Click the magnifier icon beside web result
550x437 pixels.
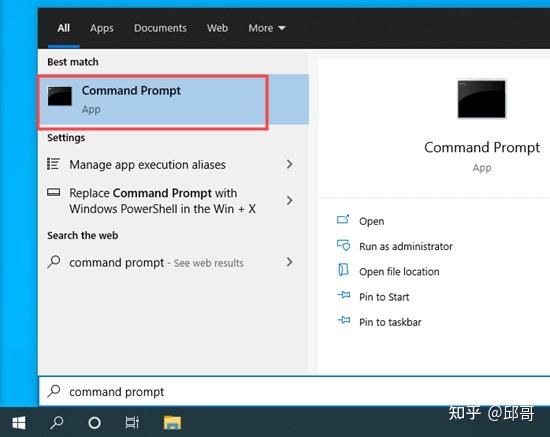click(54, 262)
